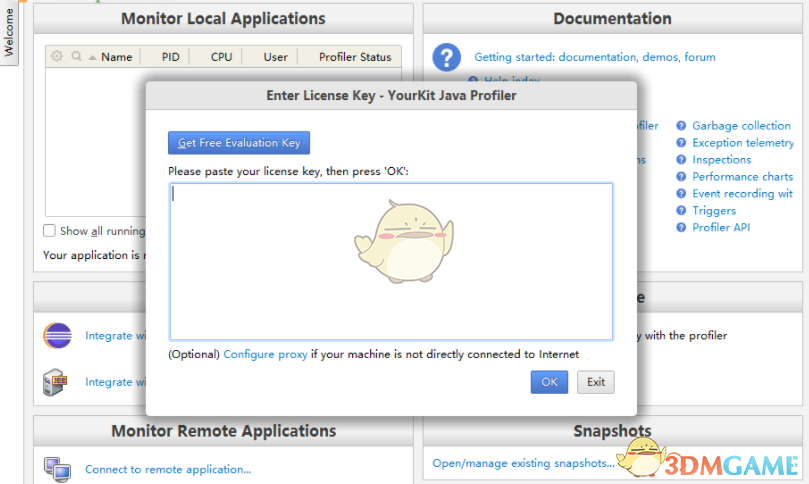Click search icon in applications table header
Image resolution: width=809 pixels, height=484 pixels.
click(76, 56)
